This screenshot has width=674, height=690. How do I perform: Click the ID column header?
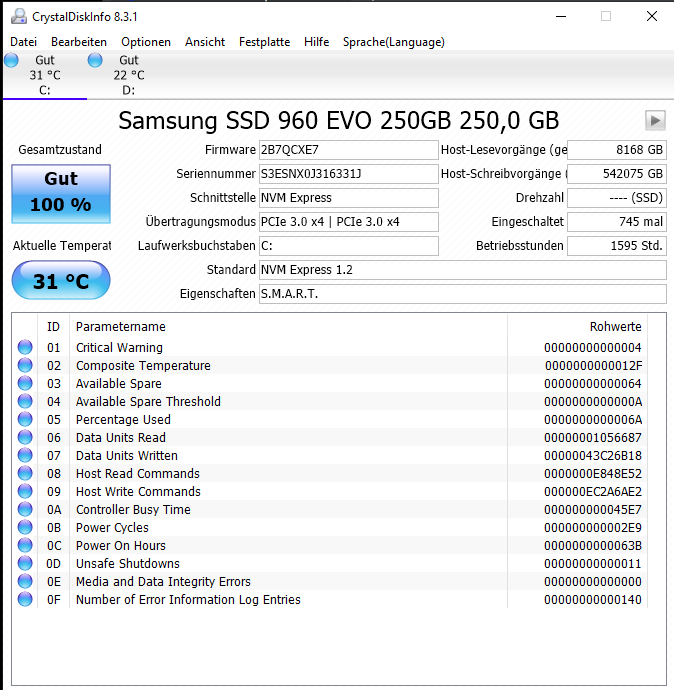coord(53,327)
